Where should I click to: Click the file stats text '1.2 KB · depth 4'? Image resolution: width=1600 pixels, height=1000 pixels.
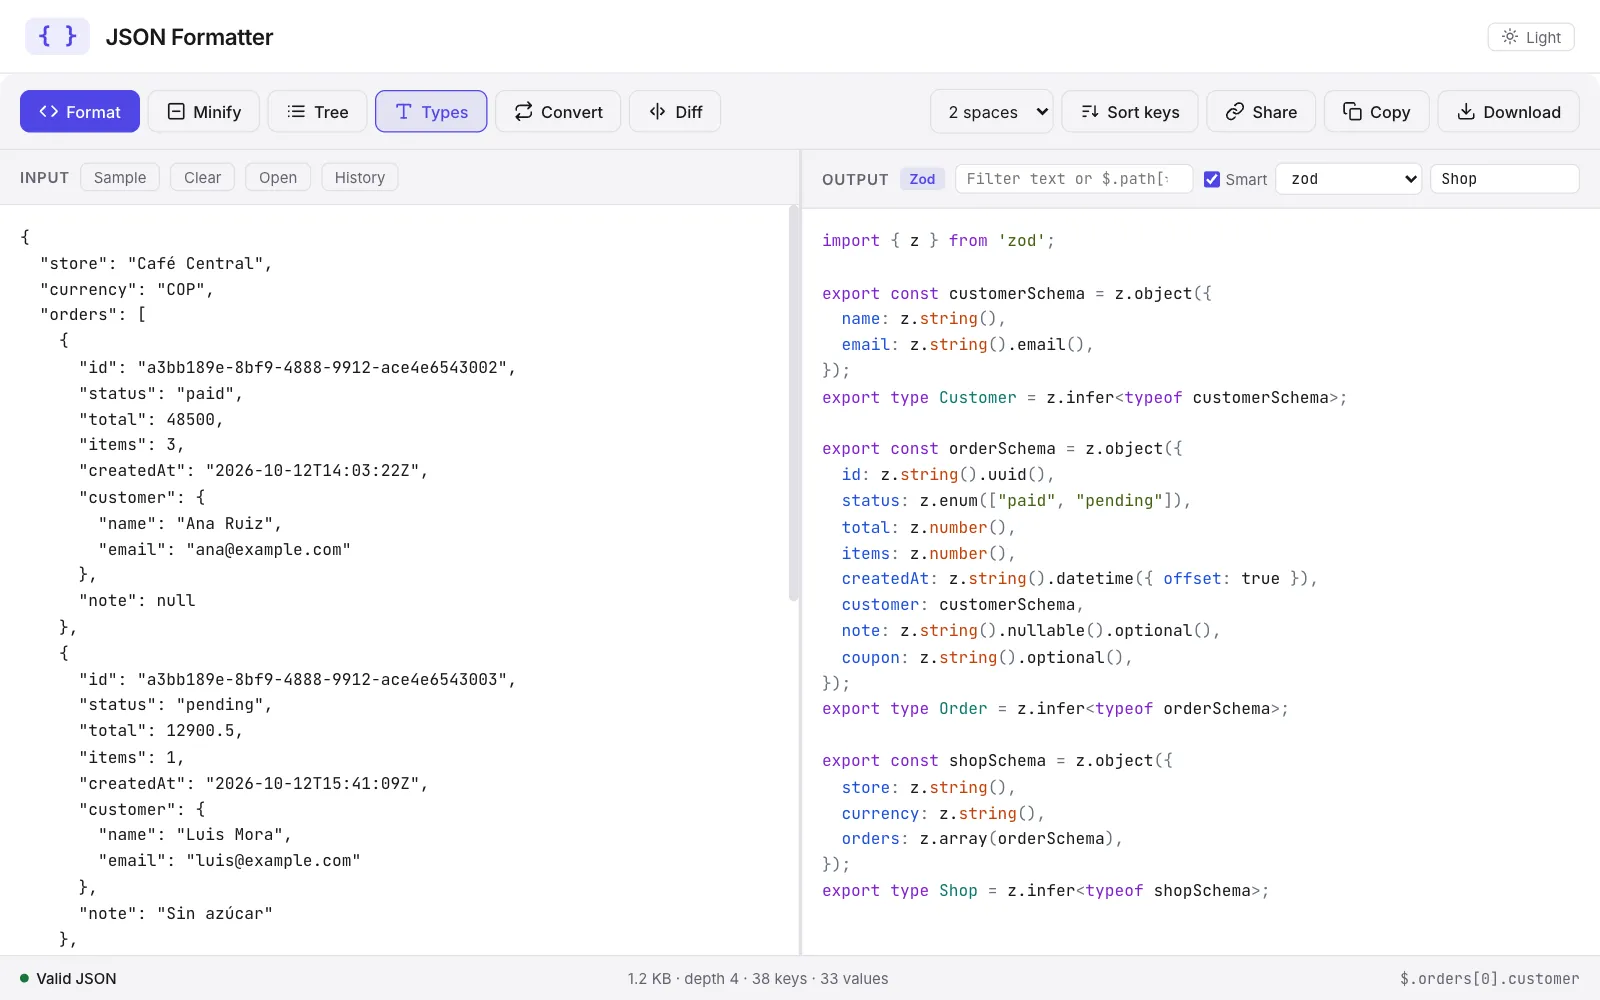(683, 978)
